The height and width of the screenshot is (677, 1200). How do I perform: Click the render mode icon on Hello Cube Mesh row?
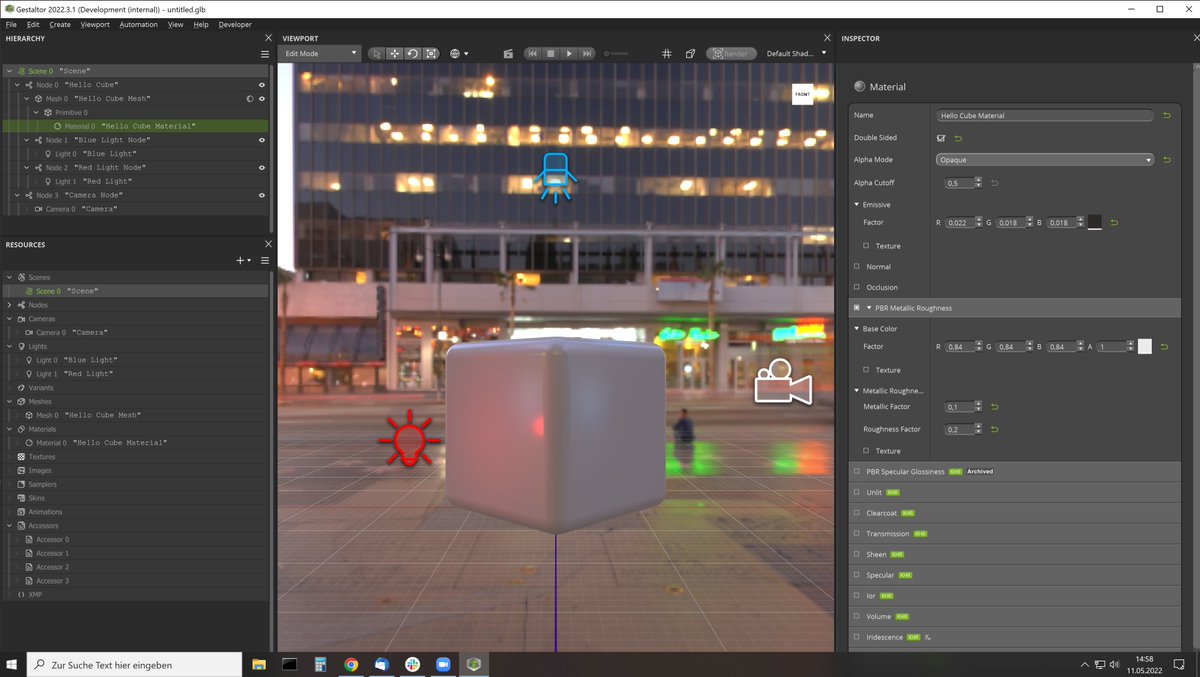coord(250,99)
